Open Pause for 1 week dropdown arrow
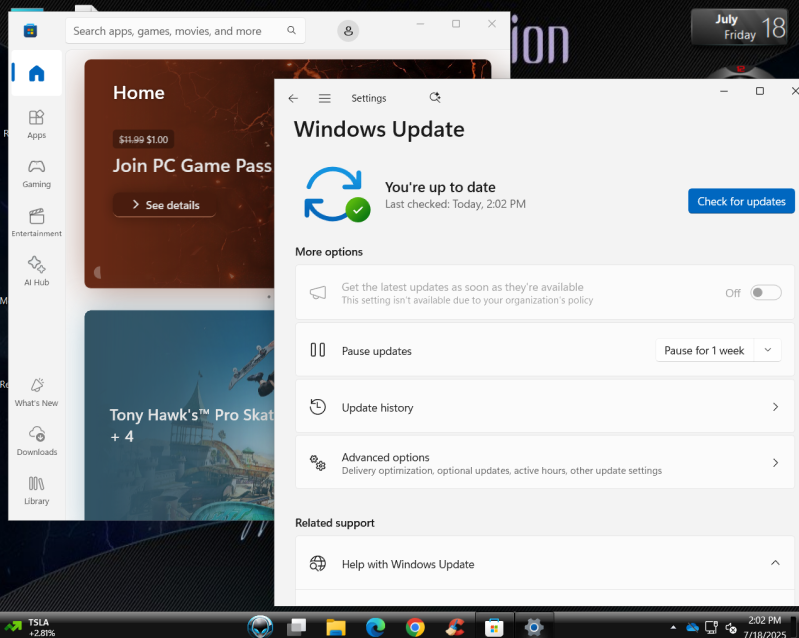Screen dimensions: 799x638 coord(768,350)
